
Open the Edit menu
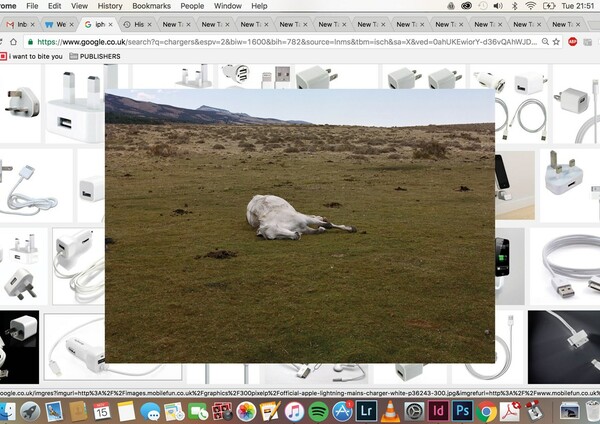54,6
